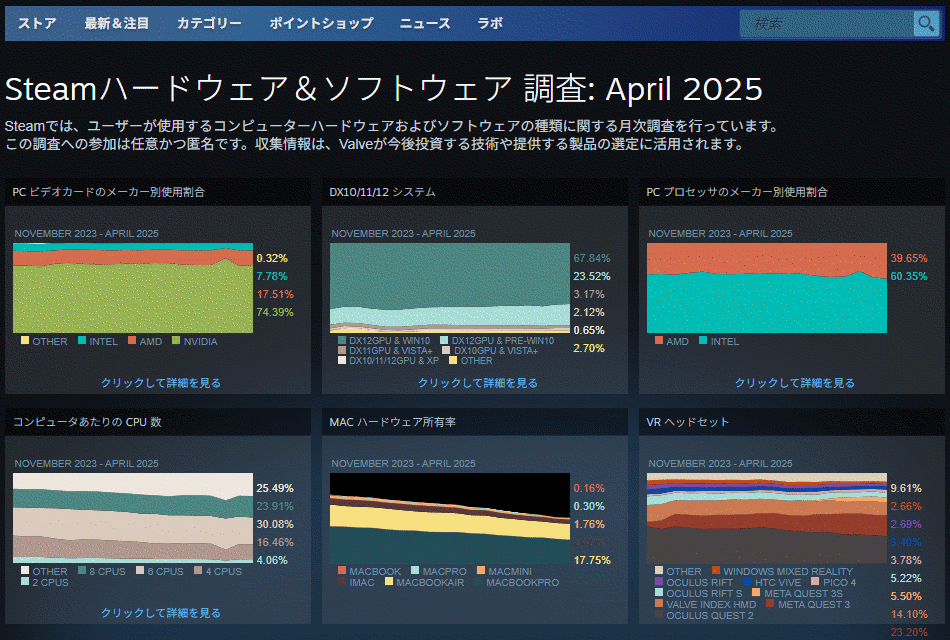Click the 2 CPUS legend swatch

click(x=25, y=581)
